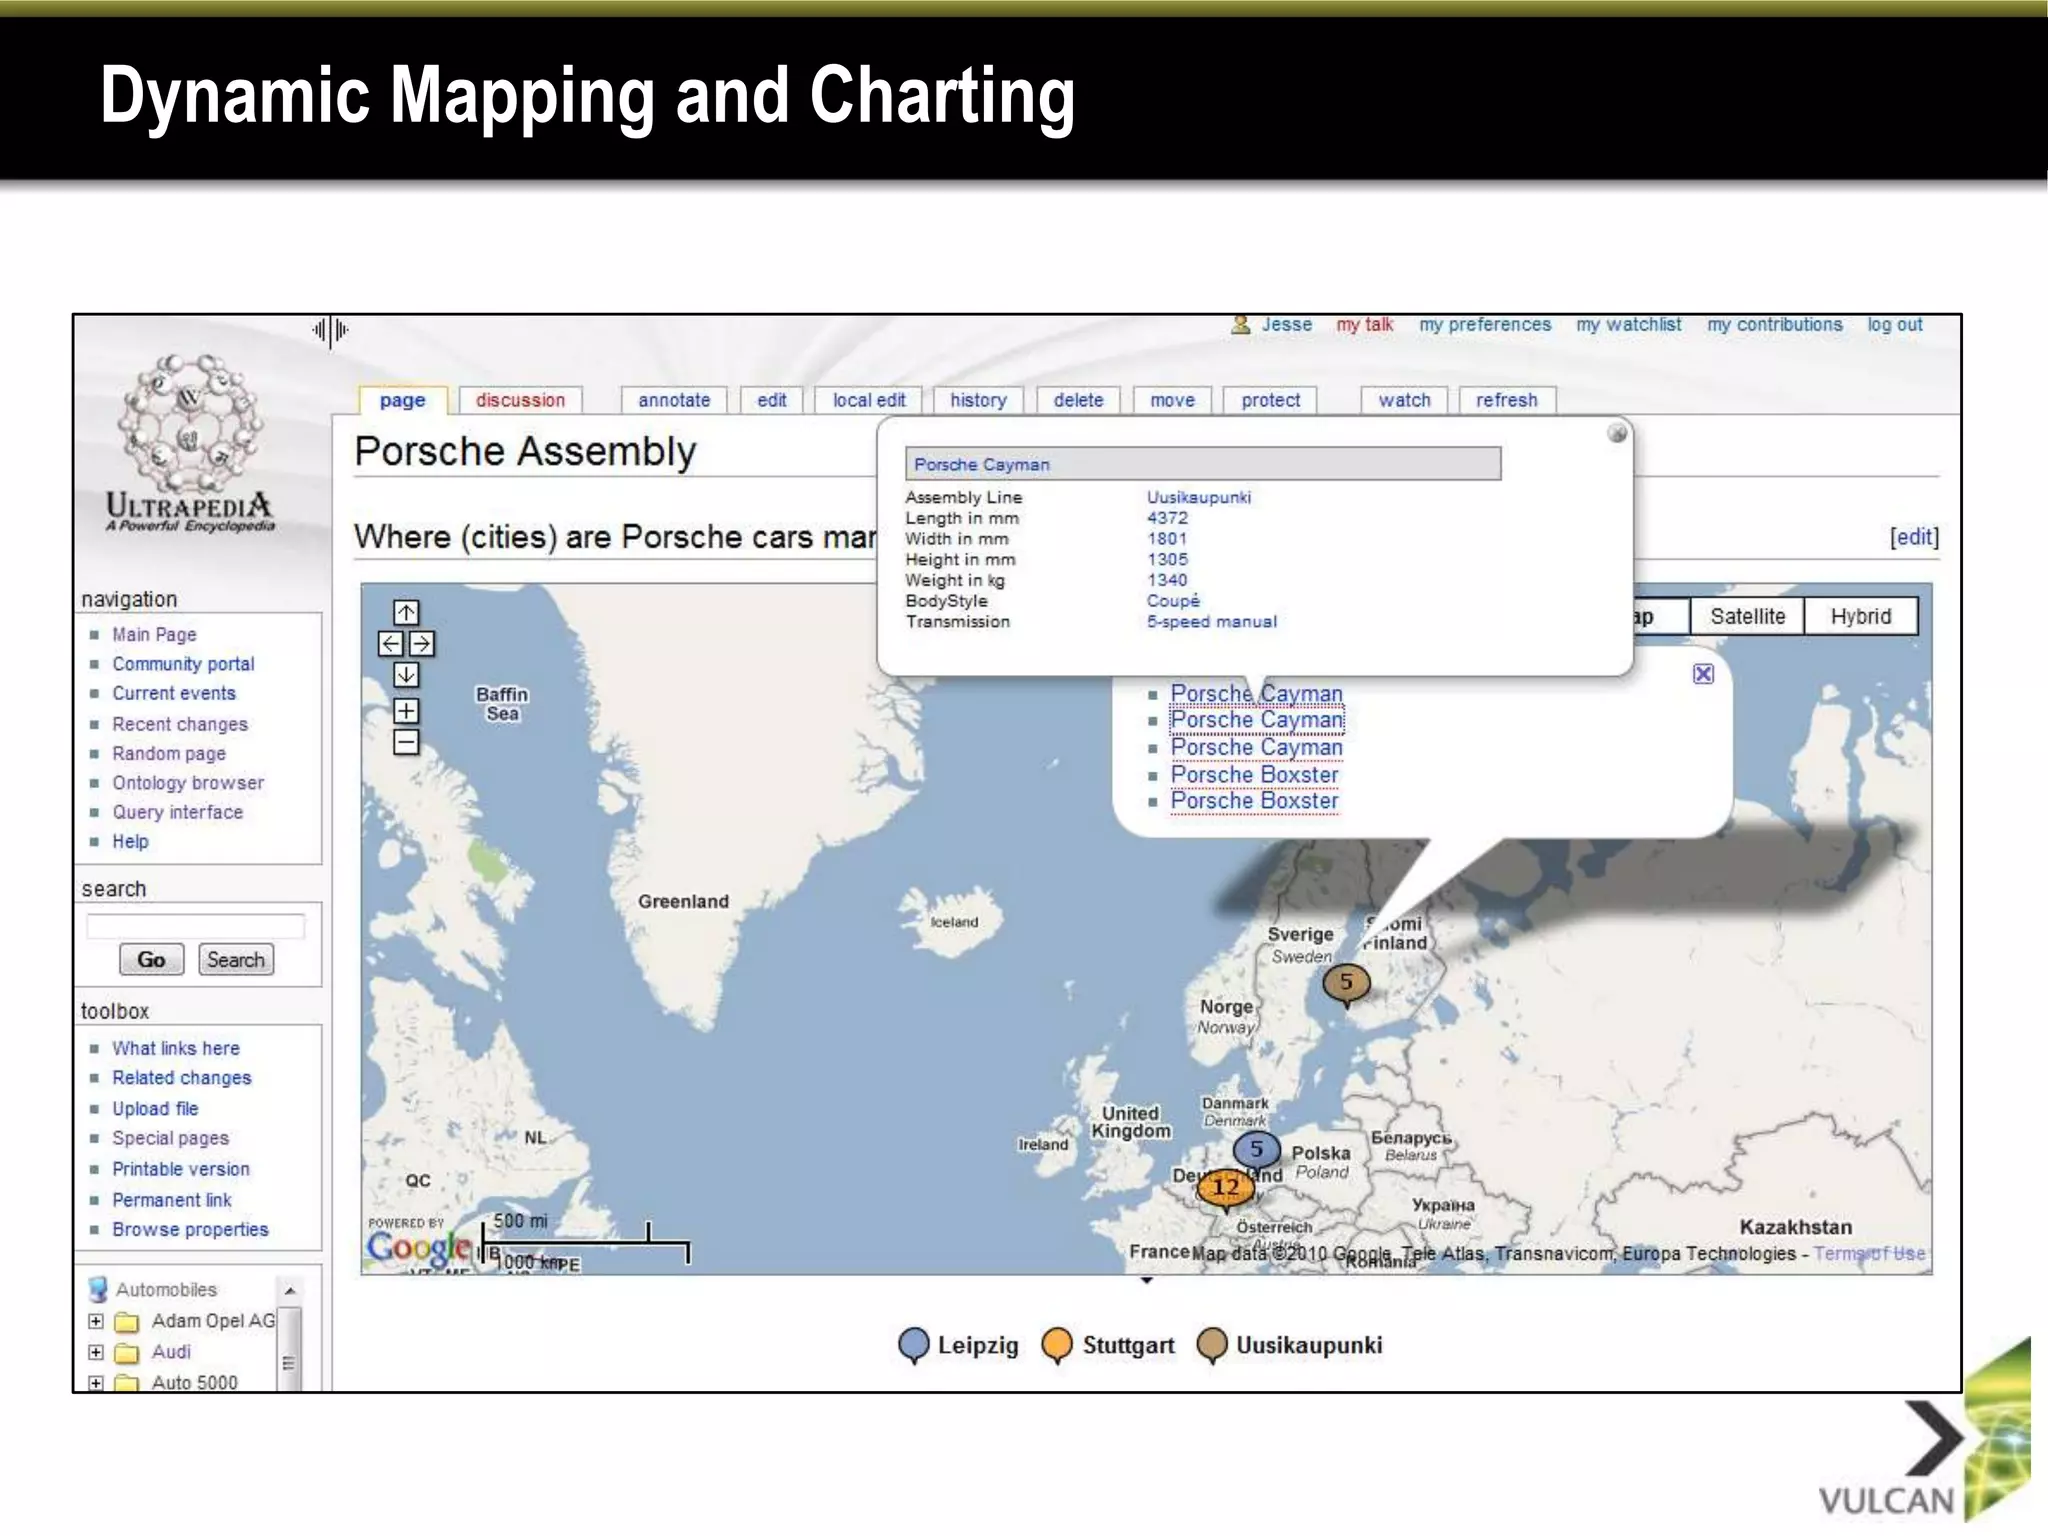The width and height of the screenshot is (2048, 1536).
Task: Switch map to Satellite view
Action: click(x=1747, y=616)
